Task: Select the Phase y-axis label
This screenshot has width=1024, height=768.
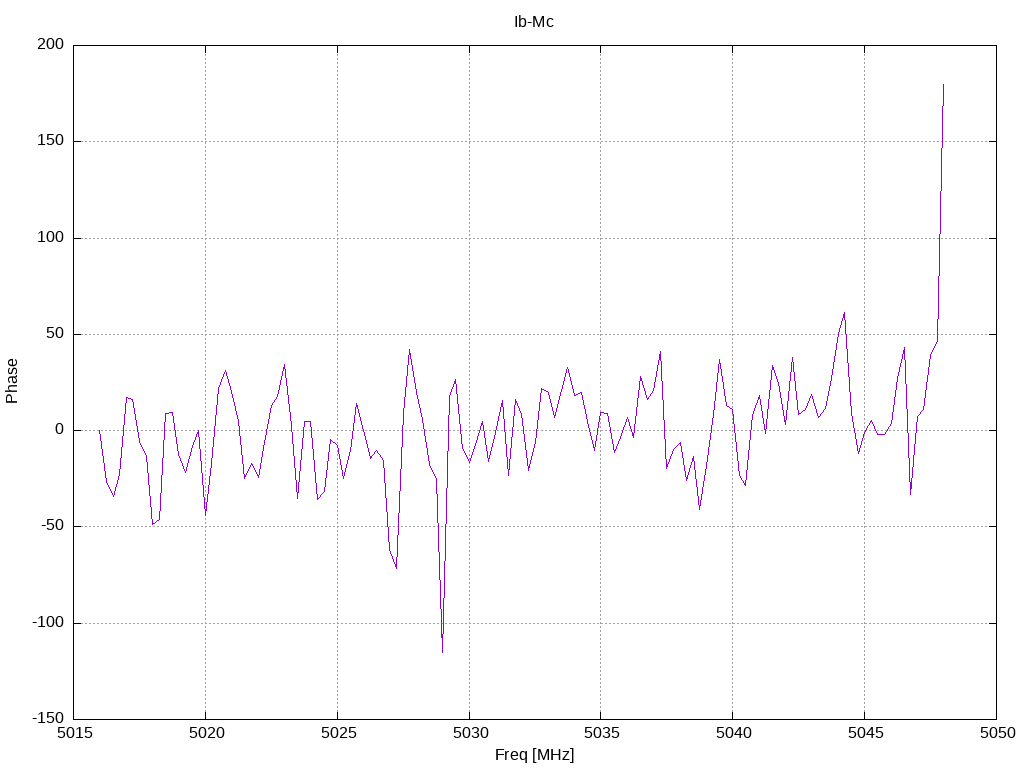Action: click(12, 381)
